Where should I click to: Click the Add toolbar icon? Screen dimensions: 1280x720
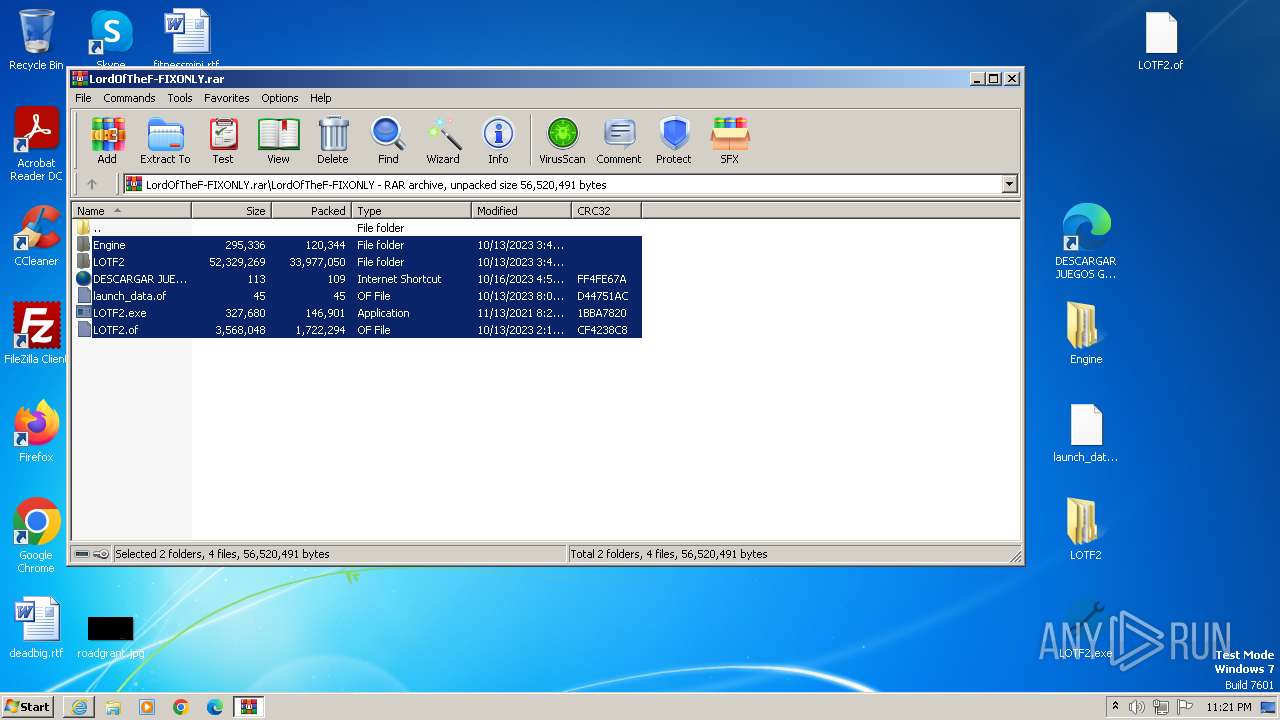[x=107, y=140]
